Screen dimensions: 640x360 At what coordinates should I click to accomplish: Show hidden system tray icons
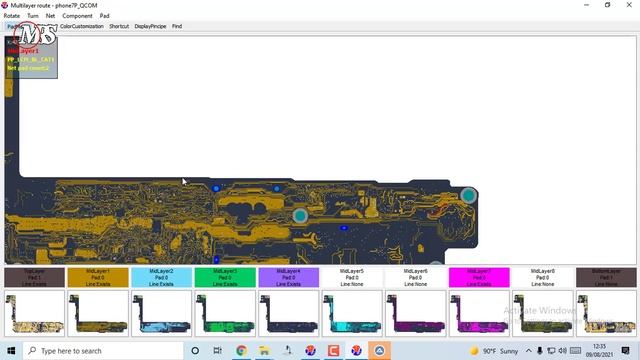pos(529,351)
